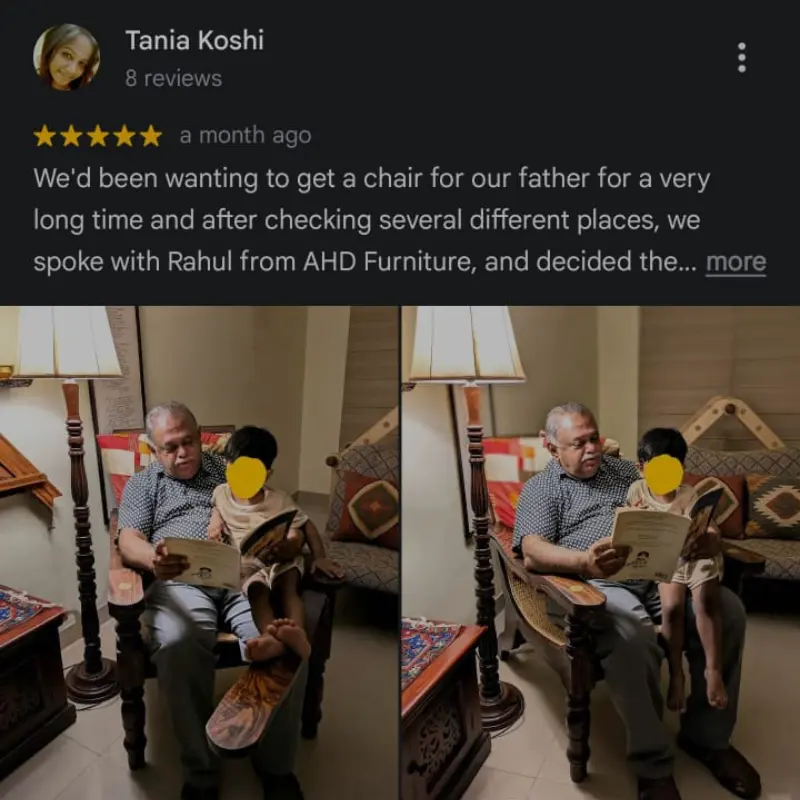
Task: Open the left review photo
Action: click(x=199, y=553)
